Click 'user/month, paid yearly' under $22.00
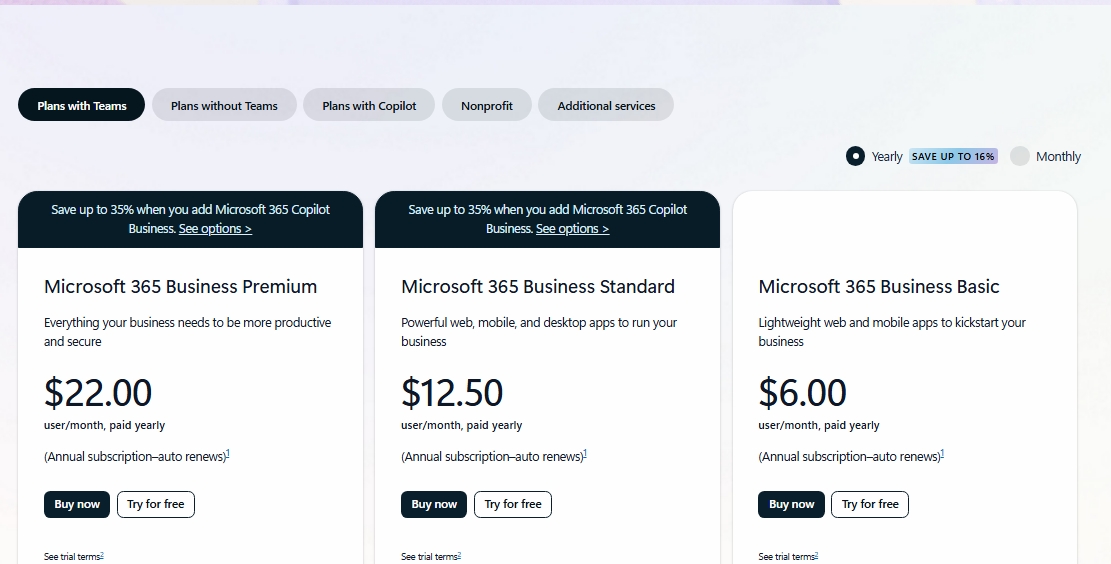The height and width of the screenshot is (564, 1111). coord(104,425)
